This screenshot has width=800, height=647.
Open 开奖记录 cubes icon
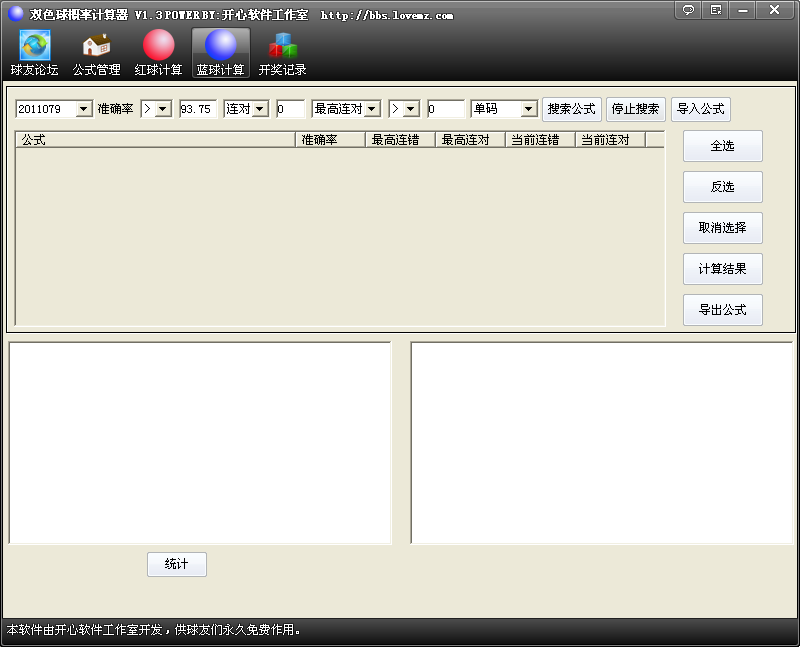pos(282,53)
